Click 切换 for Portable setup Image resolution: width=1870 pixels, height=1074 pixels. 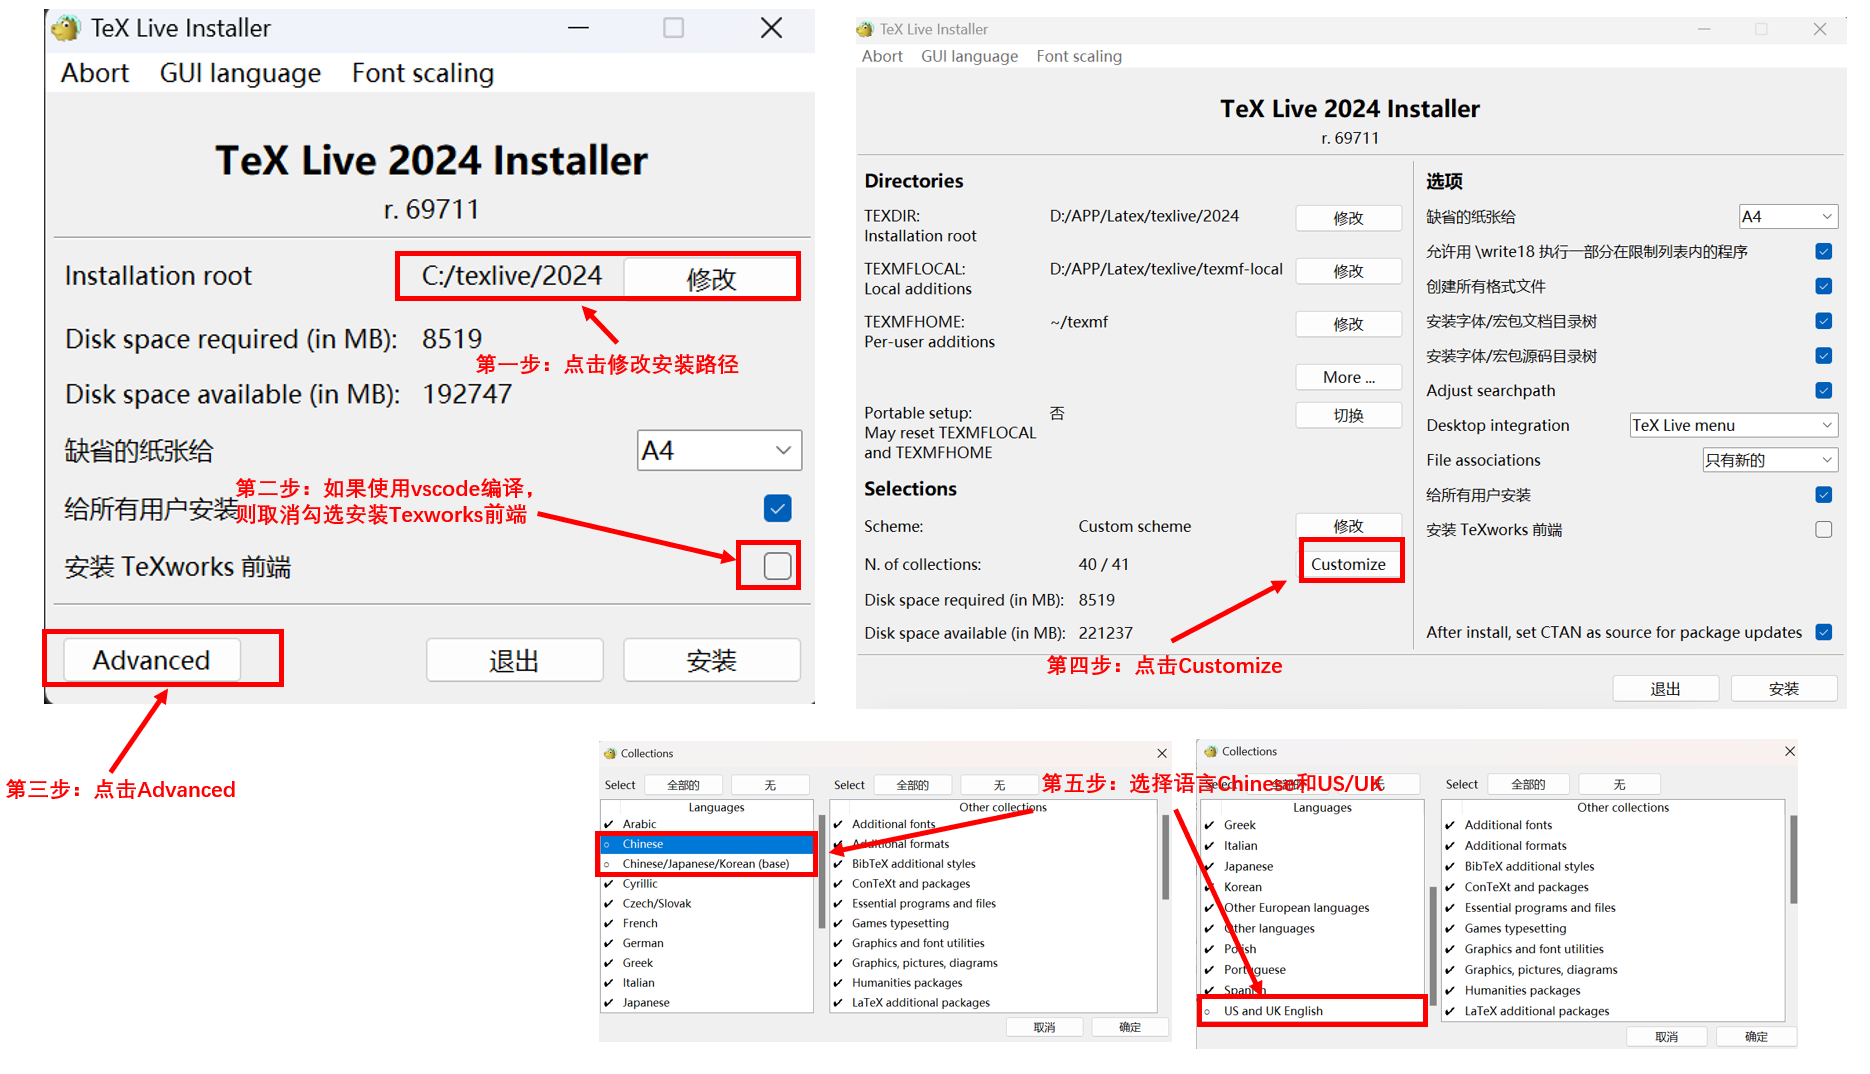click(x=1348, y=415)
